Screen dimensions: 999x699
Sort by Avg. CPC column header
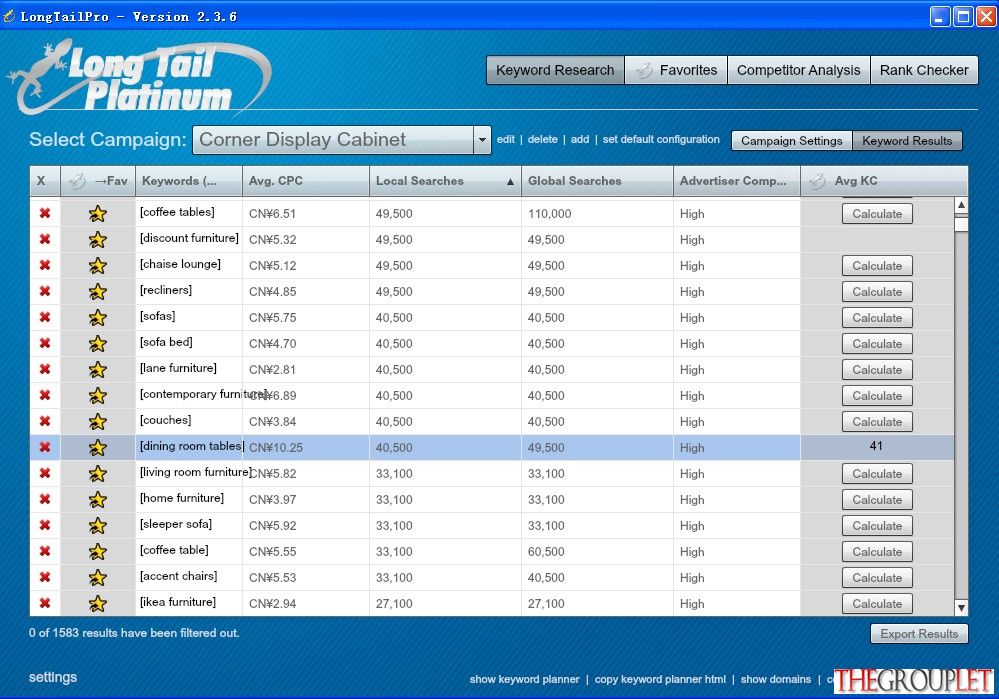pyautogui.click(x=306, y=181)
